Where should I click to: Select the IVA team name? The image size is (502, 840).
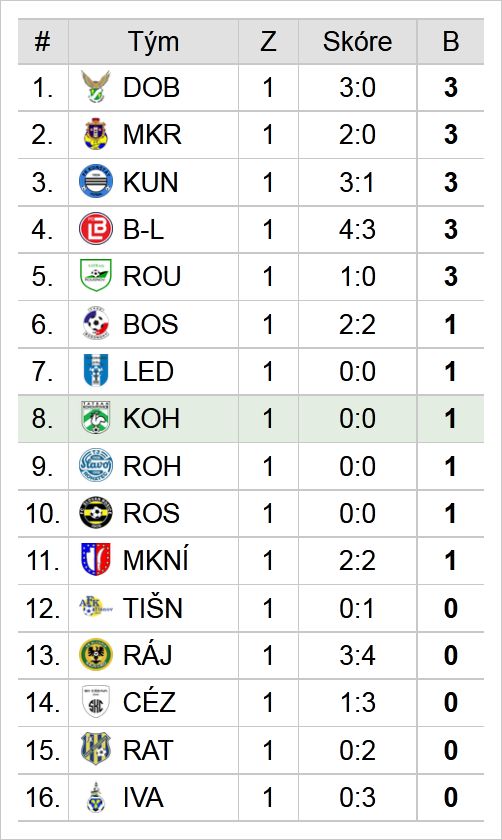tap(143, 797)
